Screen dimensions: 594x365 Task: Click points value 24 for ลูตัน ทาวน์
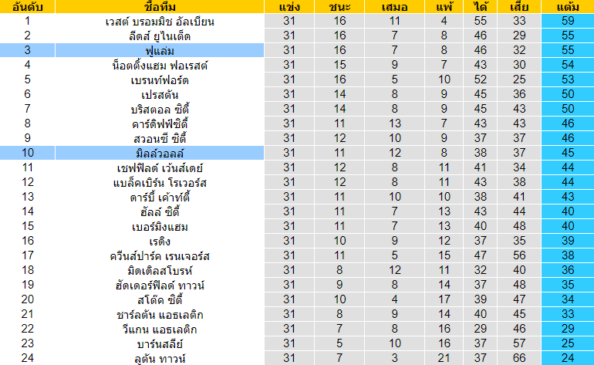568,358
